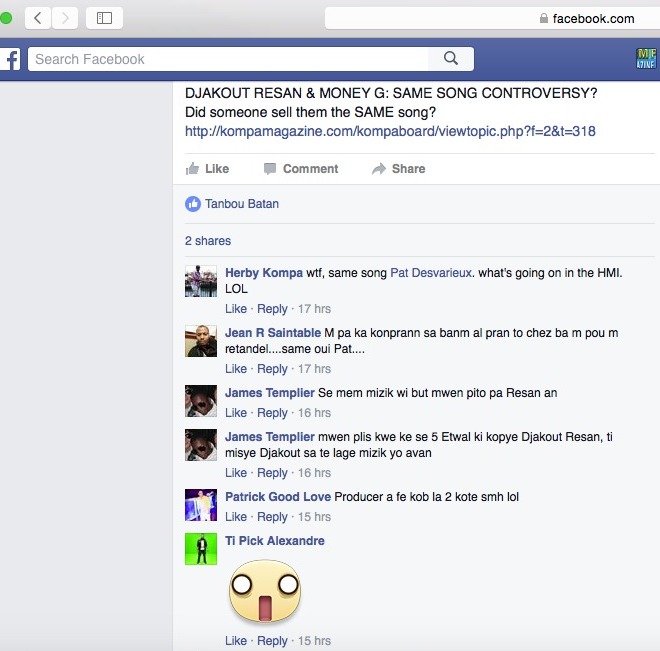Viewport: 660px width, 651px height.
Task: Like the 'Se mem mizik wi' comment
Action: [x=236, y=413]
